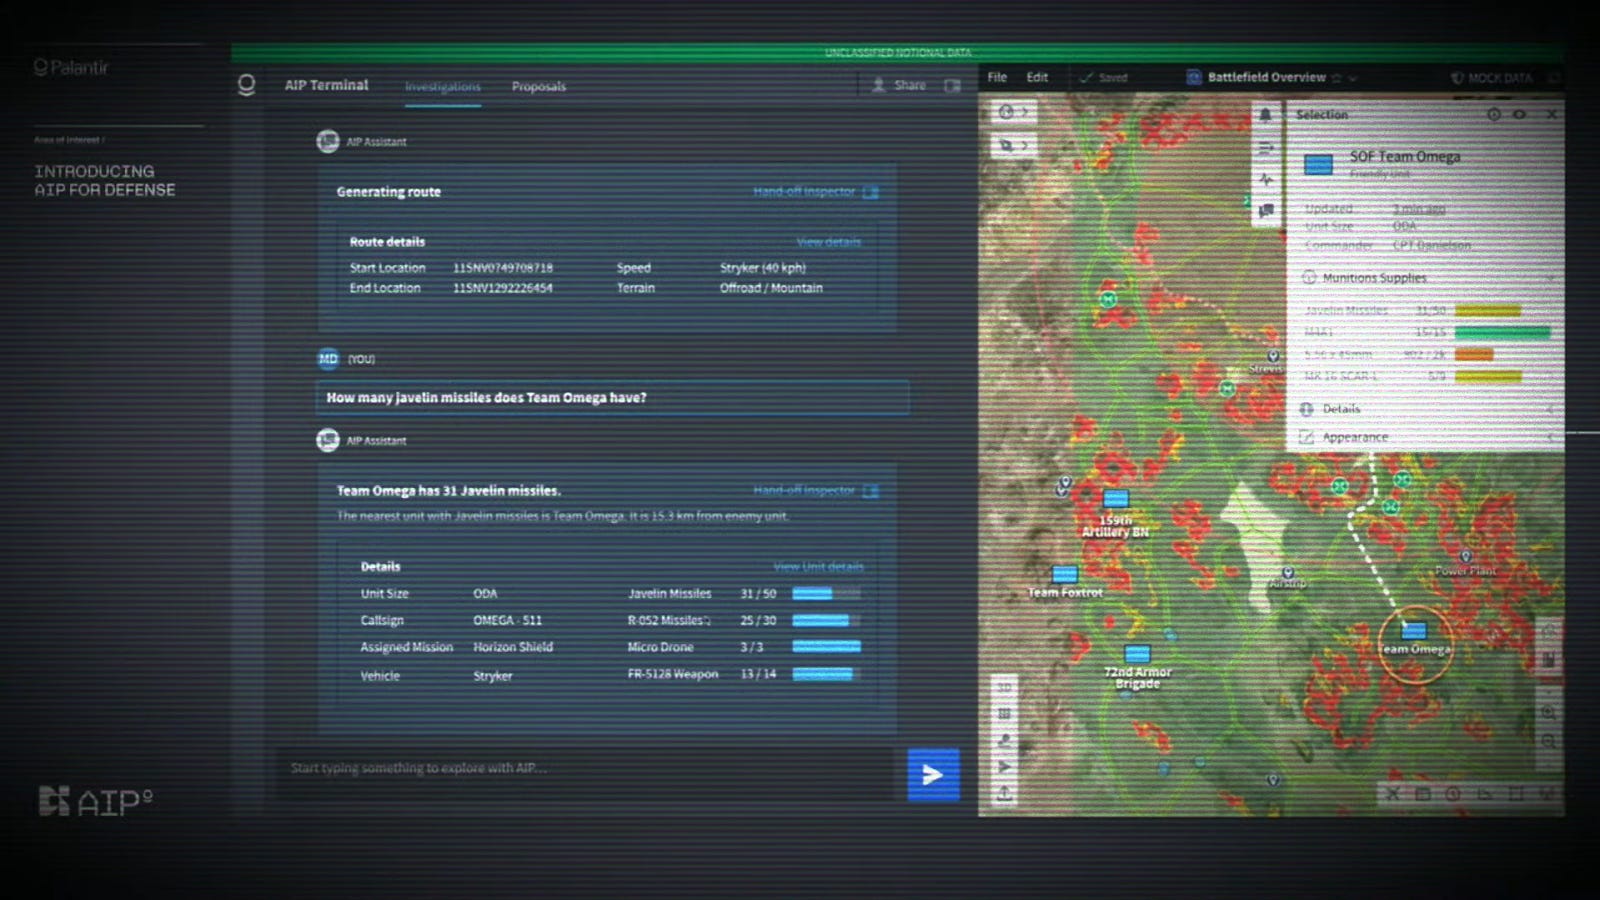Click View Unit details link
This screenshot has height=900, width=1600.
pos(818,566)
